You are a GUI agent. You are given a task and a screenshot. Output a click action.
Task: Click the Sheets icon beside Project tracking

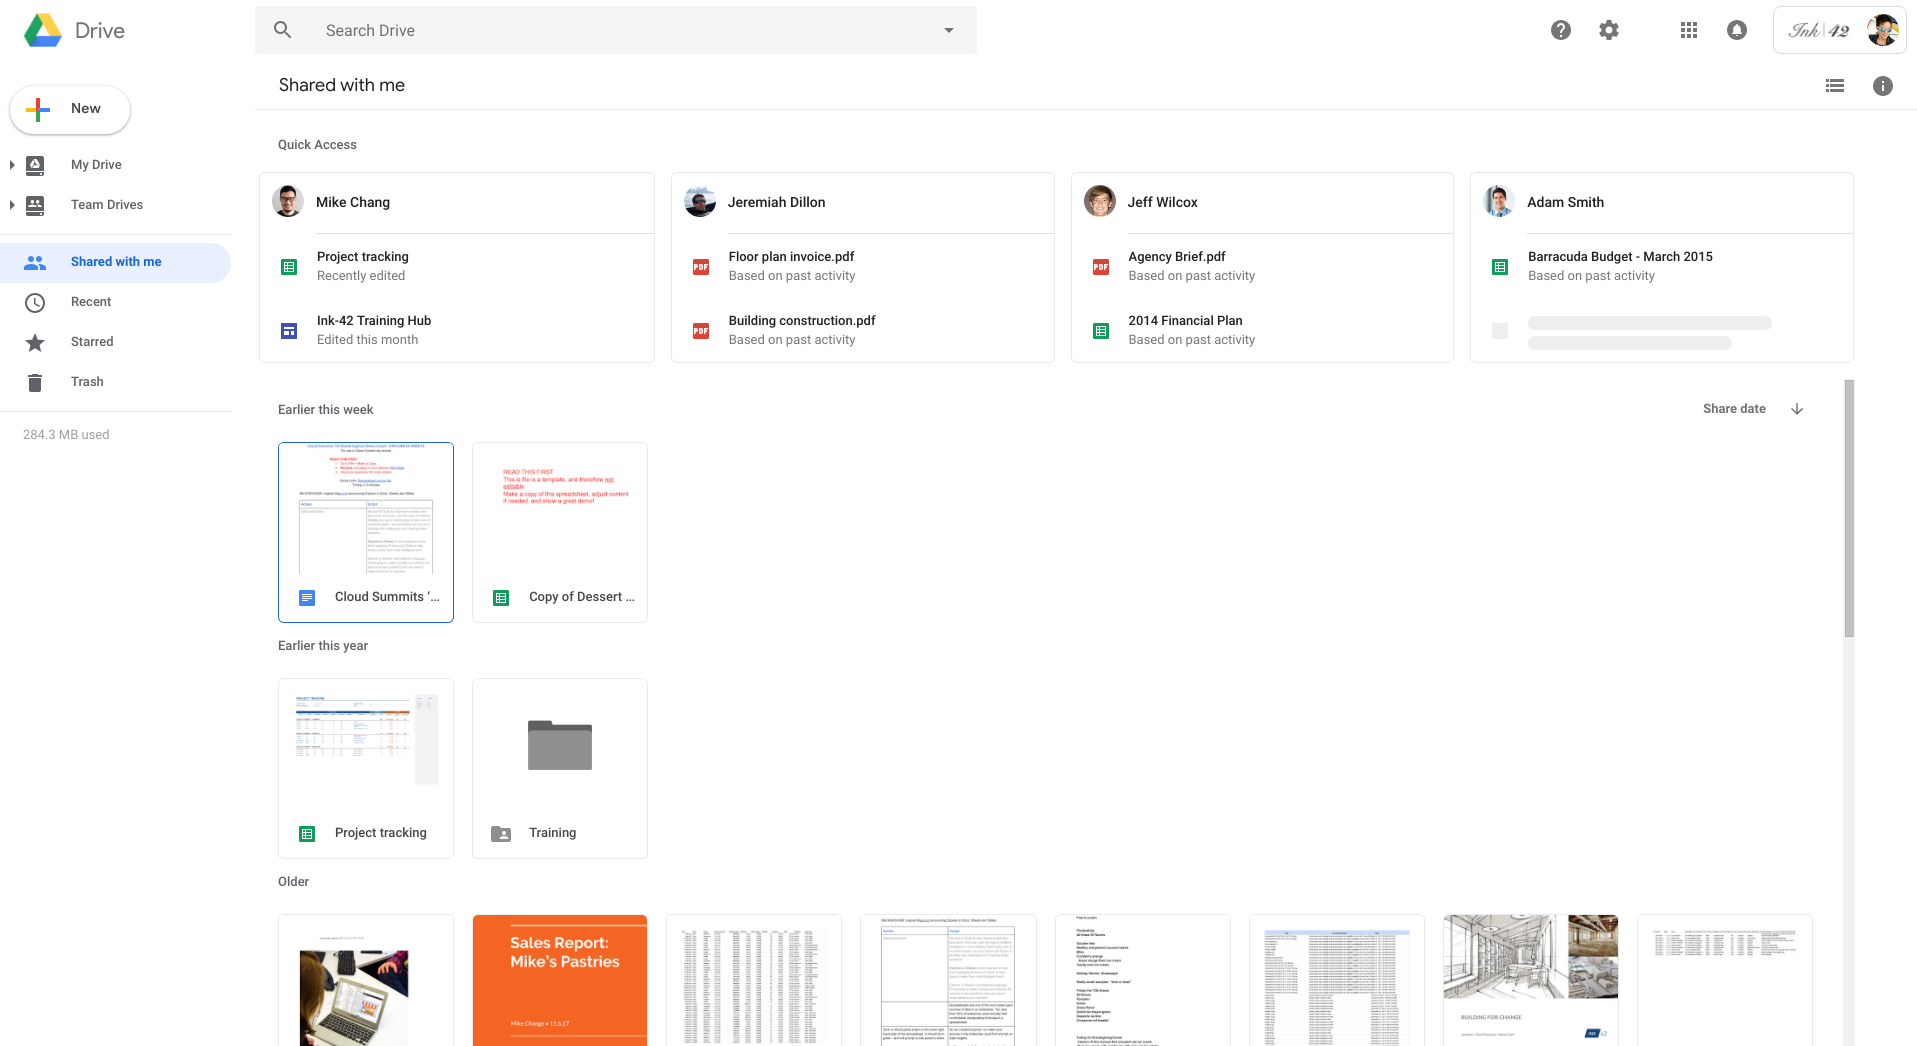coord(288,266)
